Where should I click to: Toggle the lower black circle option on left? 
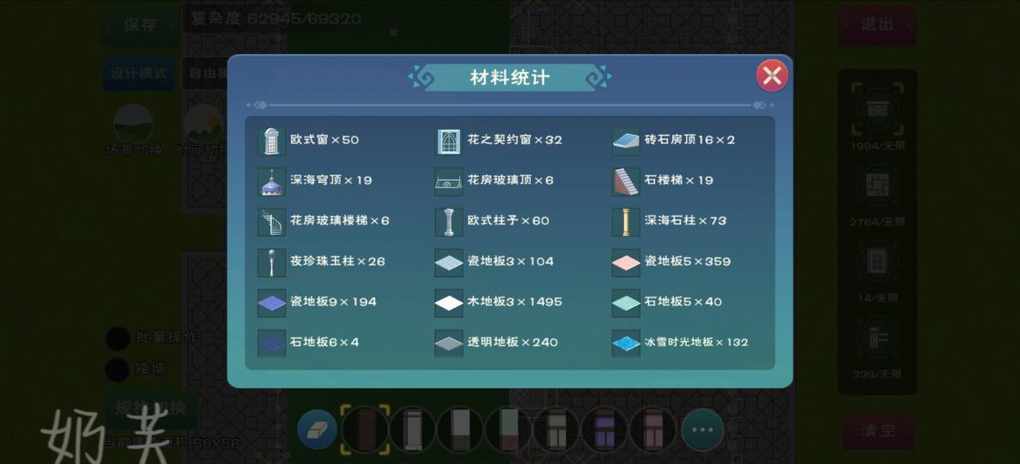pyautogui.click(x=118, y=369)
